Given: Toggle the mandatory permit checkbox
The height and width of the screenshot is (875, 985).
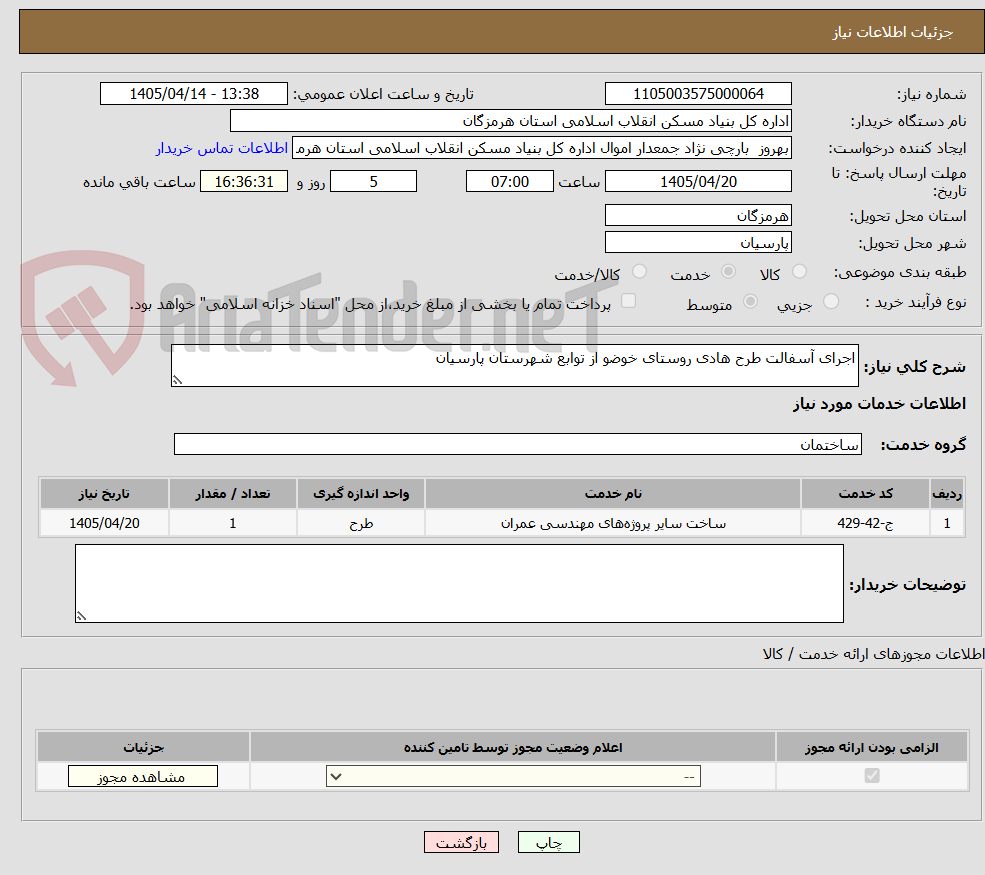Looking at the screenshot, I should tap(872, 776).
